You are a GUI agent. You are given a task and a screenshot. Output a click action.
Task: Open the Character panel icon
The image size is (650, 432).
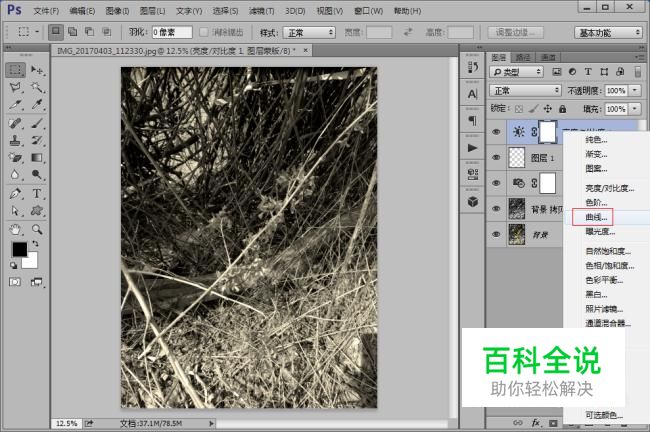[473, 94]
